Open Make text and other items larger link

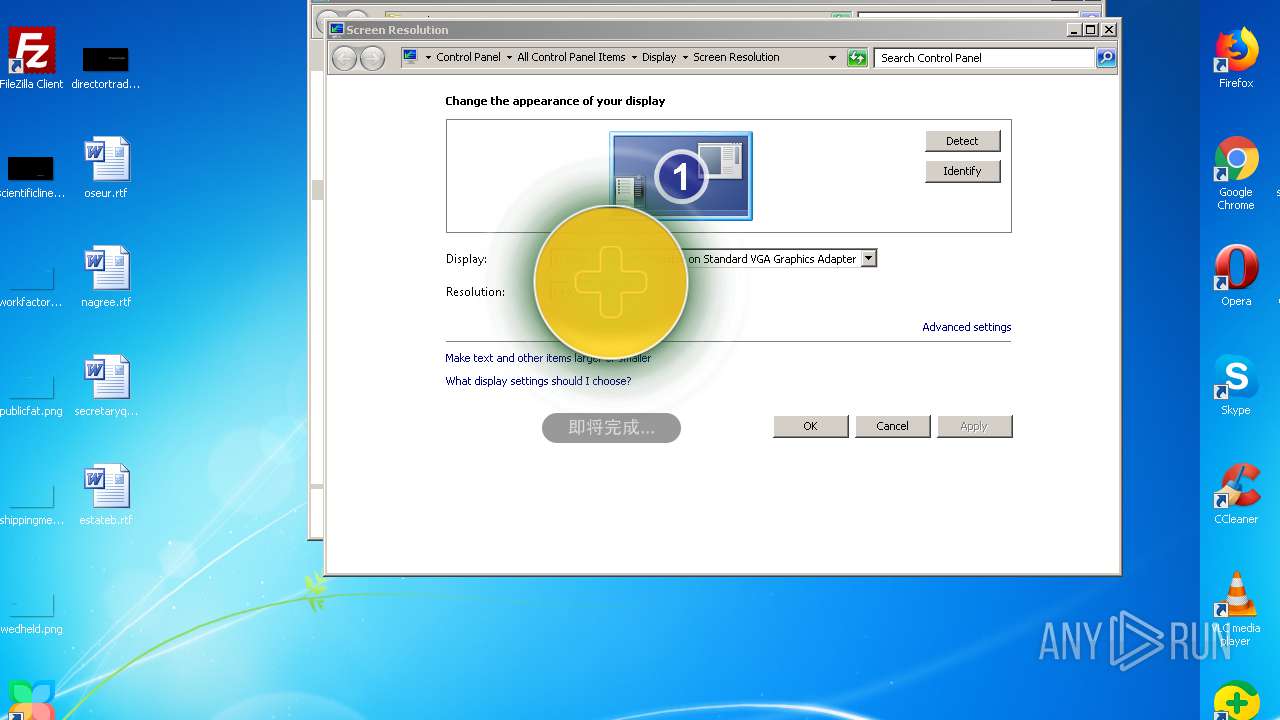548,358
